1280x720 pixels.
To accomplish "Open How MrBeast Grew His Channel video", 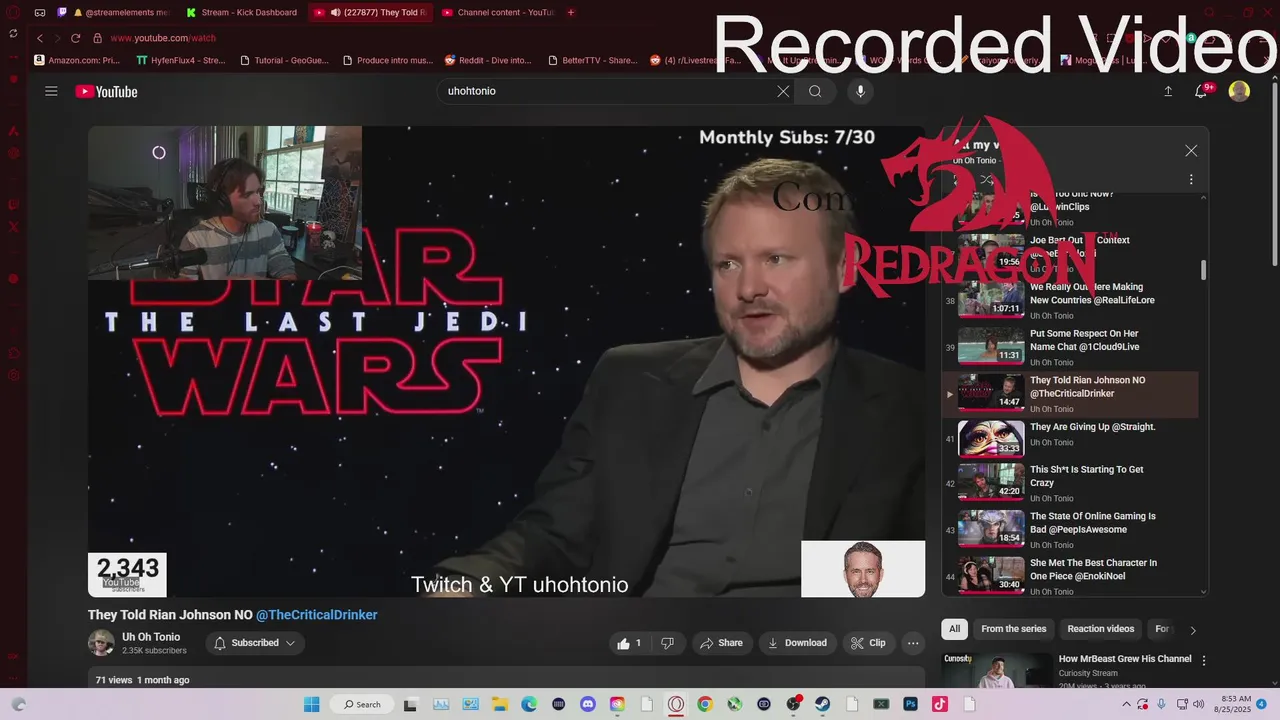I will coord(1125,659).
